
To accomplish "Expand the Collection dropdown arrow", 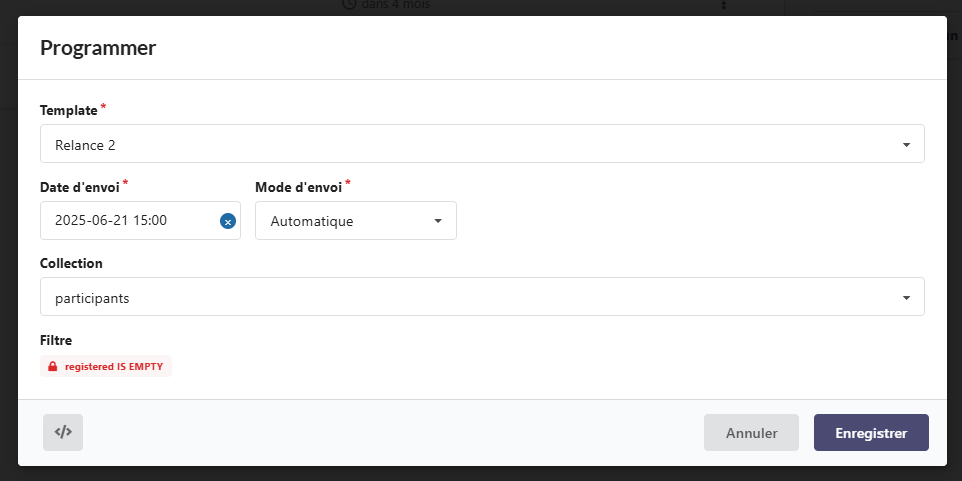I will pos(905,298).
